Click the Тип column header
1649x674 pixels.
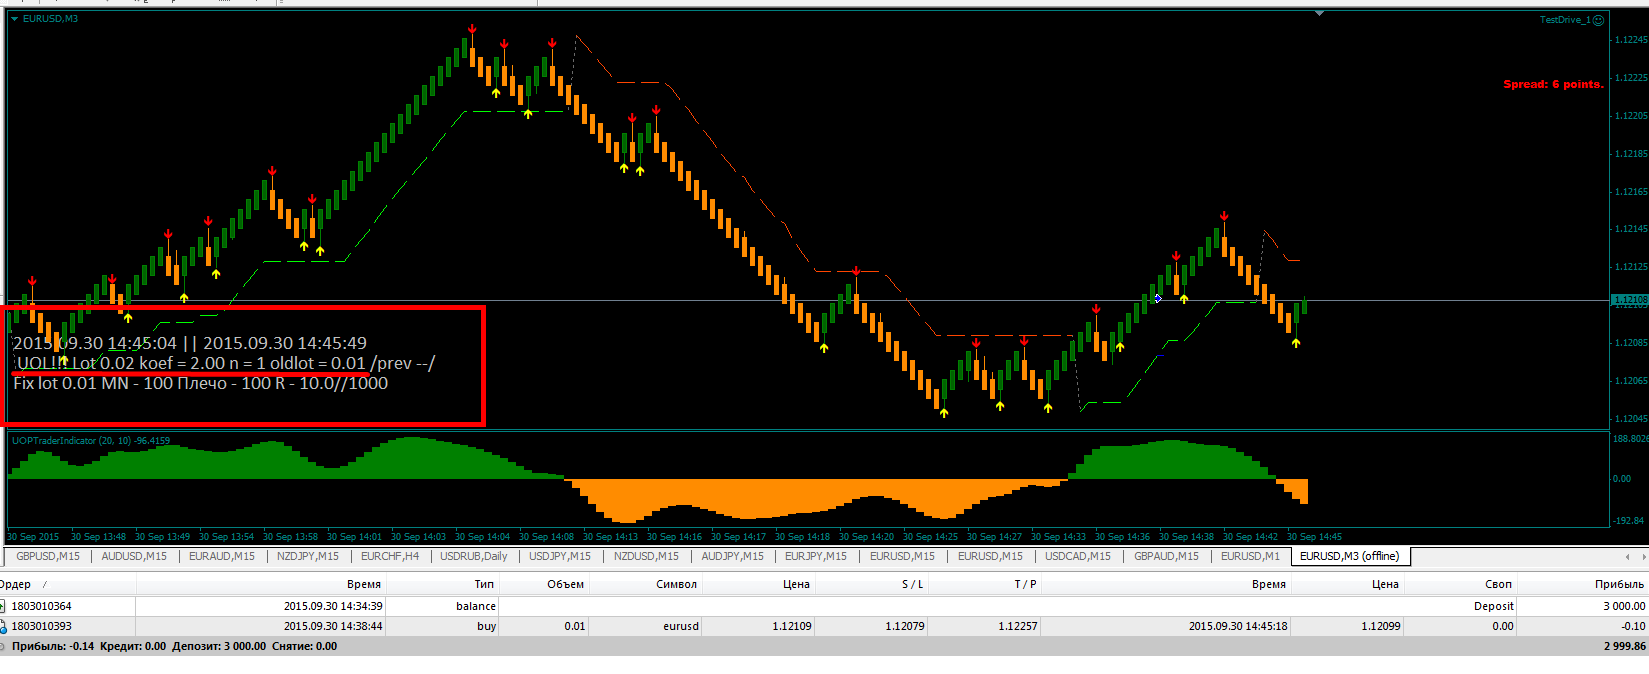pyautogui.click(x=484, y=584)
